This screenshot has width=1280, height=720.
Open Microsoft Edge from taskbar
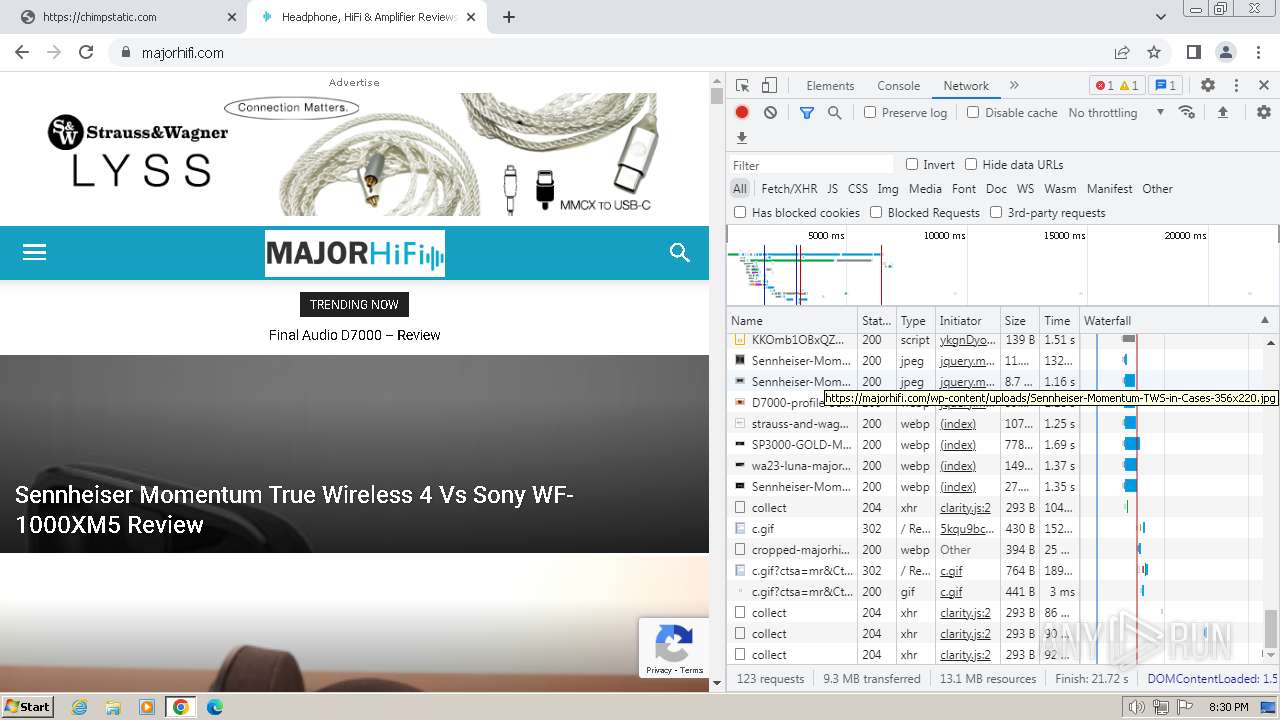pyautogui.click(x=214, y=707)
